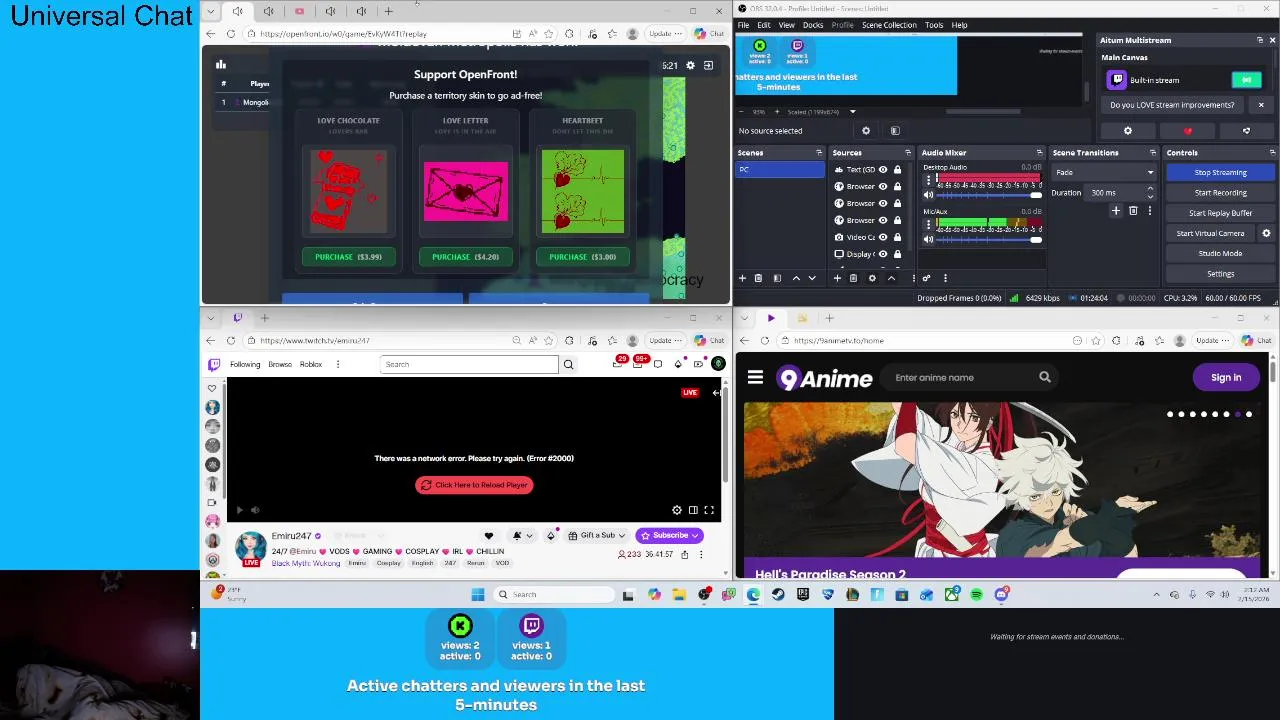Open 9Anime hamburger menu
Viewport: 1280px width, 720px height.
click(x=755, y=377)
